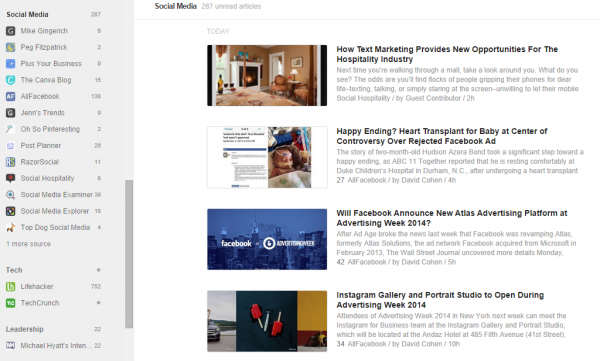Open The Canva Blog feed icon
This screenshot has width=600, height=361.
[10, 80]
